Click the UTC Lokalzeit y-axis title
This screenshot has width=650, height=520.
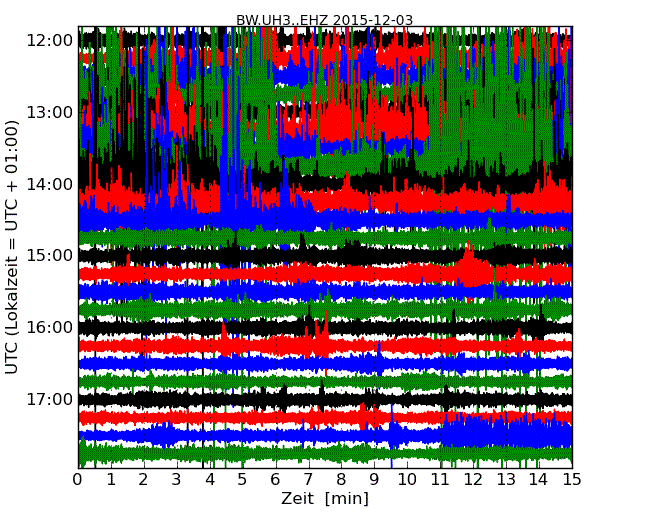tap(12, 247)
